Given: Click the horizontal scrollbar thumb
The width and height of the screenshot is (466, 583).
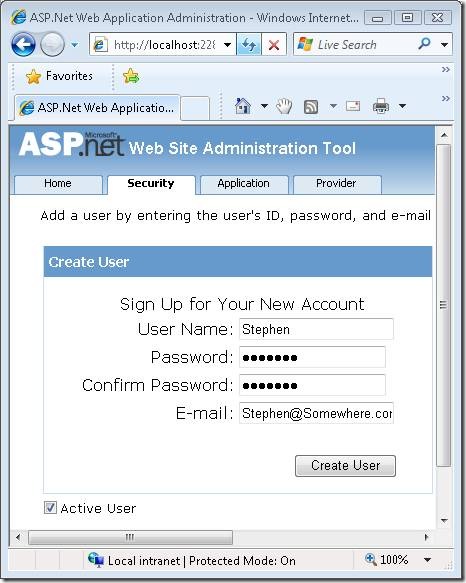Looking at the screenshot, I should coord(130,537).
